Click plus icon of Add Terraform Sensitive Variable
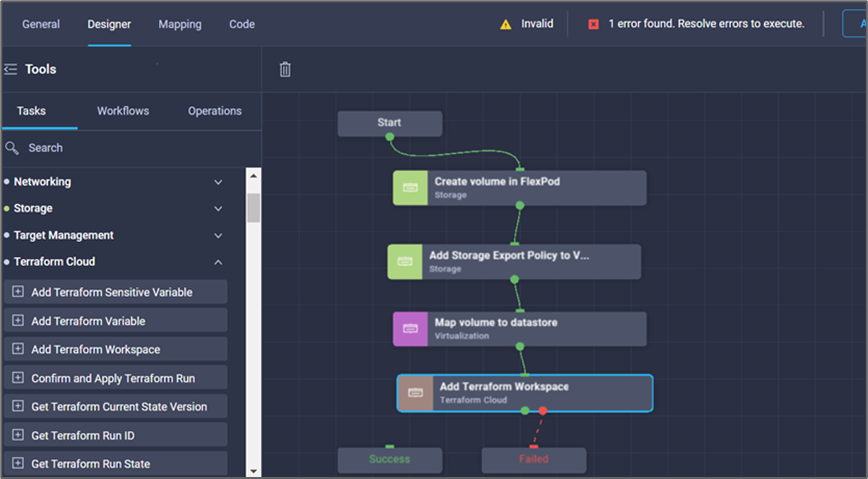The width and height of the screenshot is (868, 479). 18,291
